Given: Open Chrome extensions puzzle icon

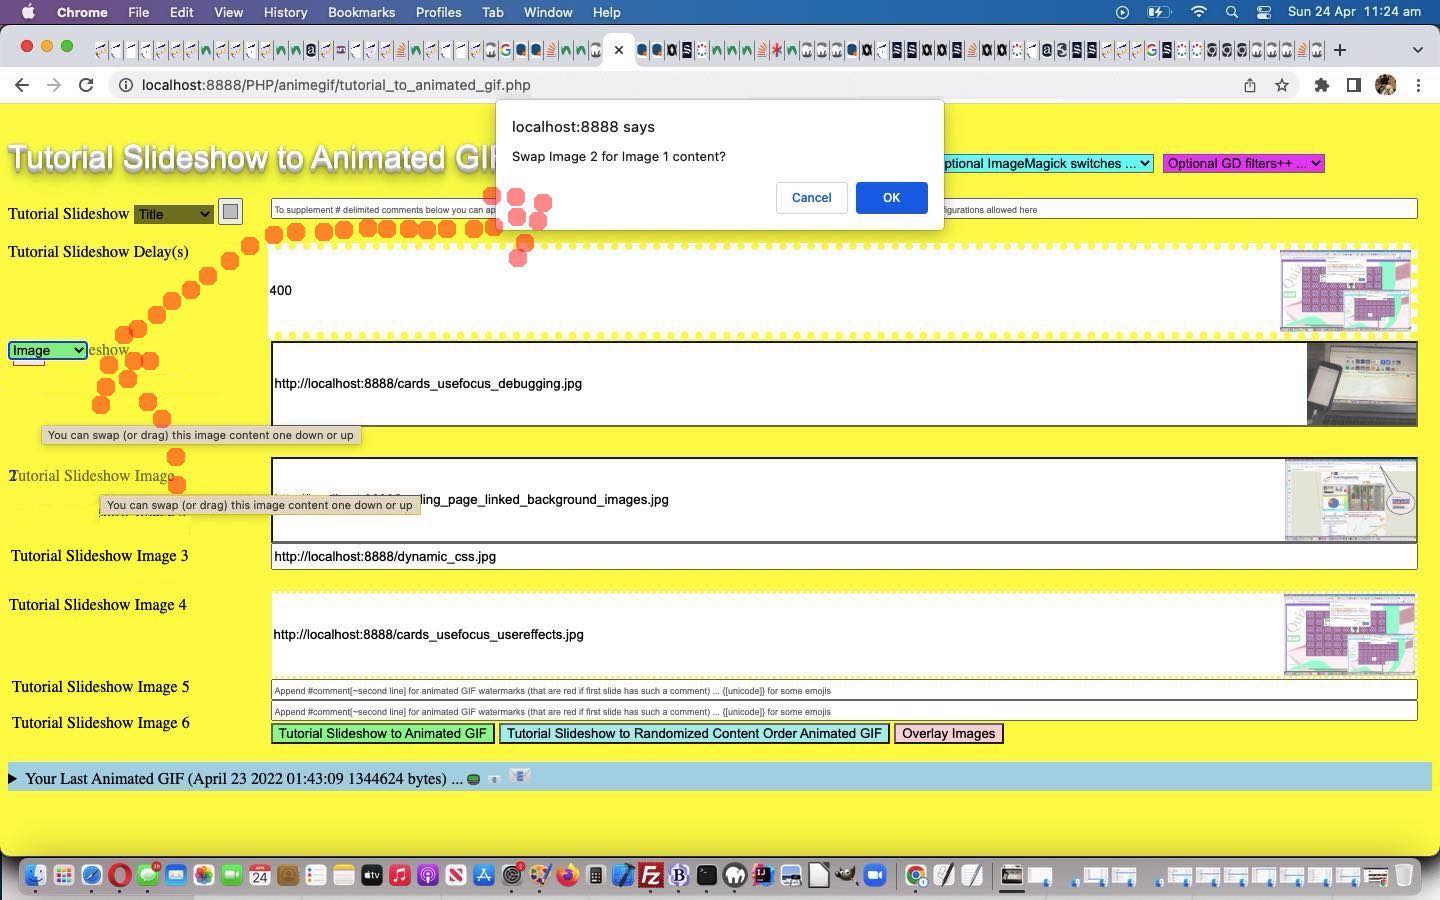Looking at the screenshot, I should tap(1322, 85).
